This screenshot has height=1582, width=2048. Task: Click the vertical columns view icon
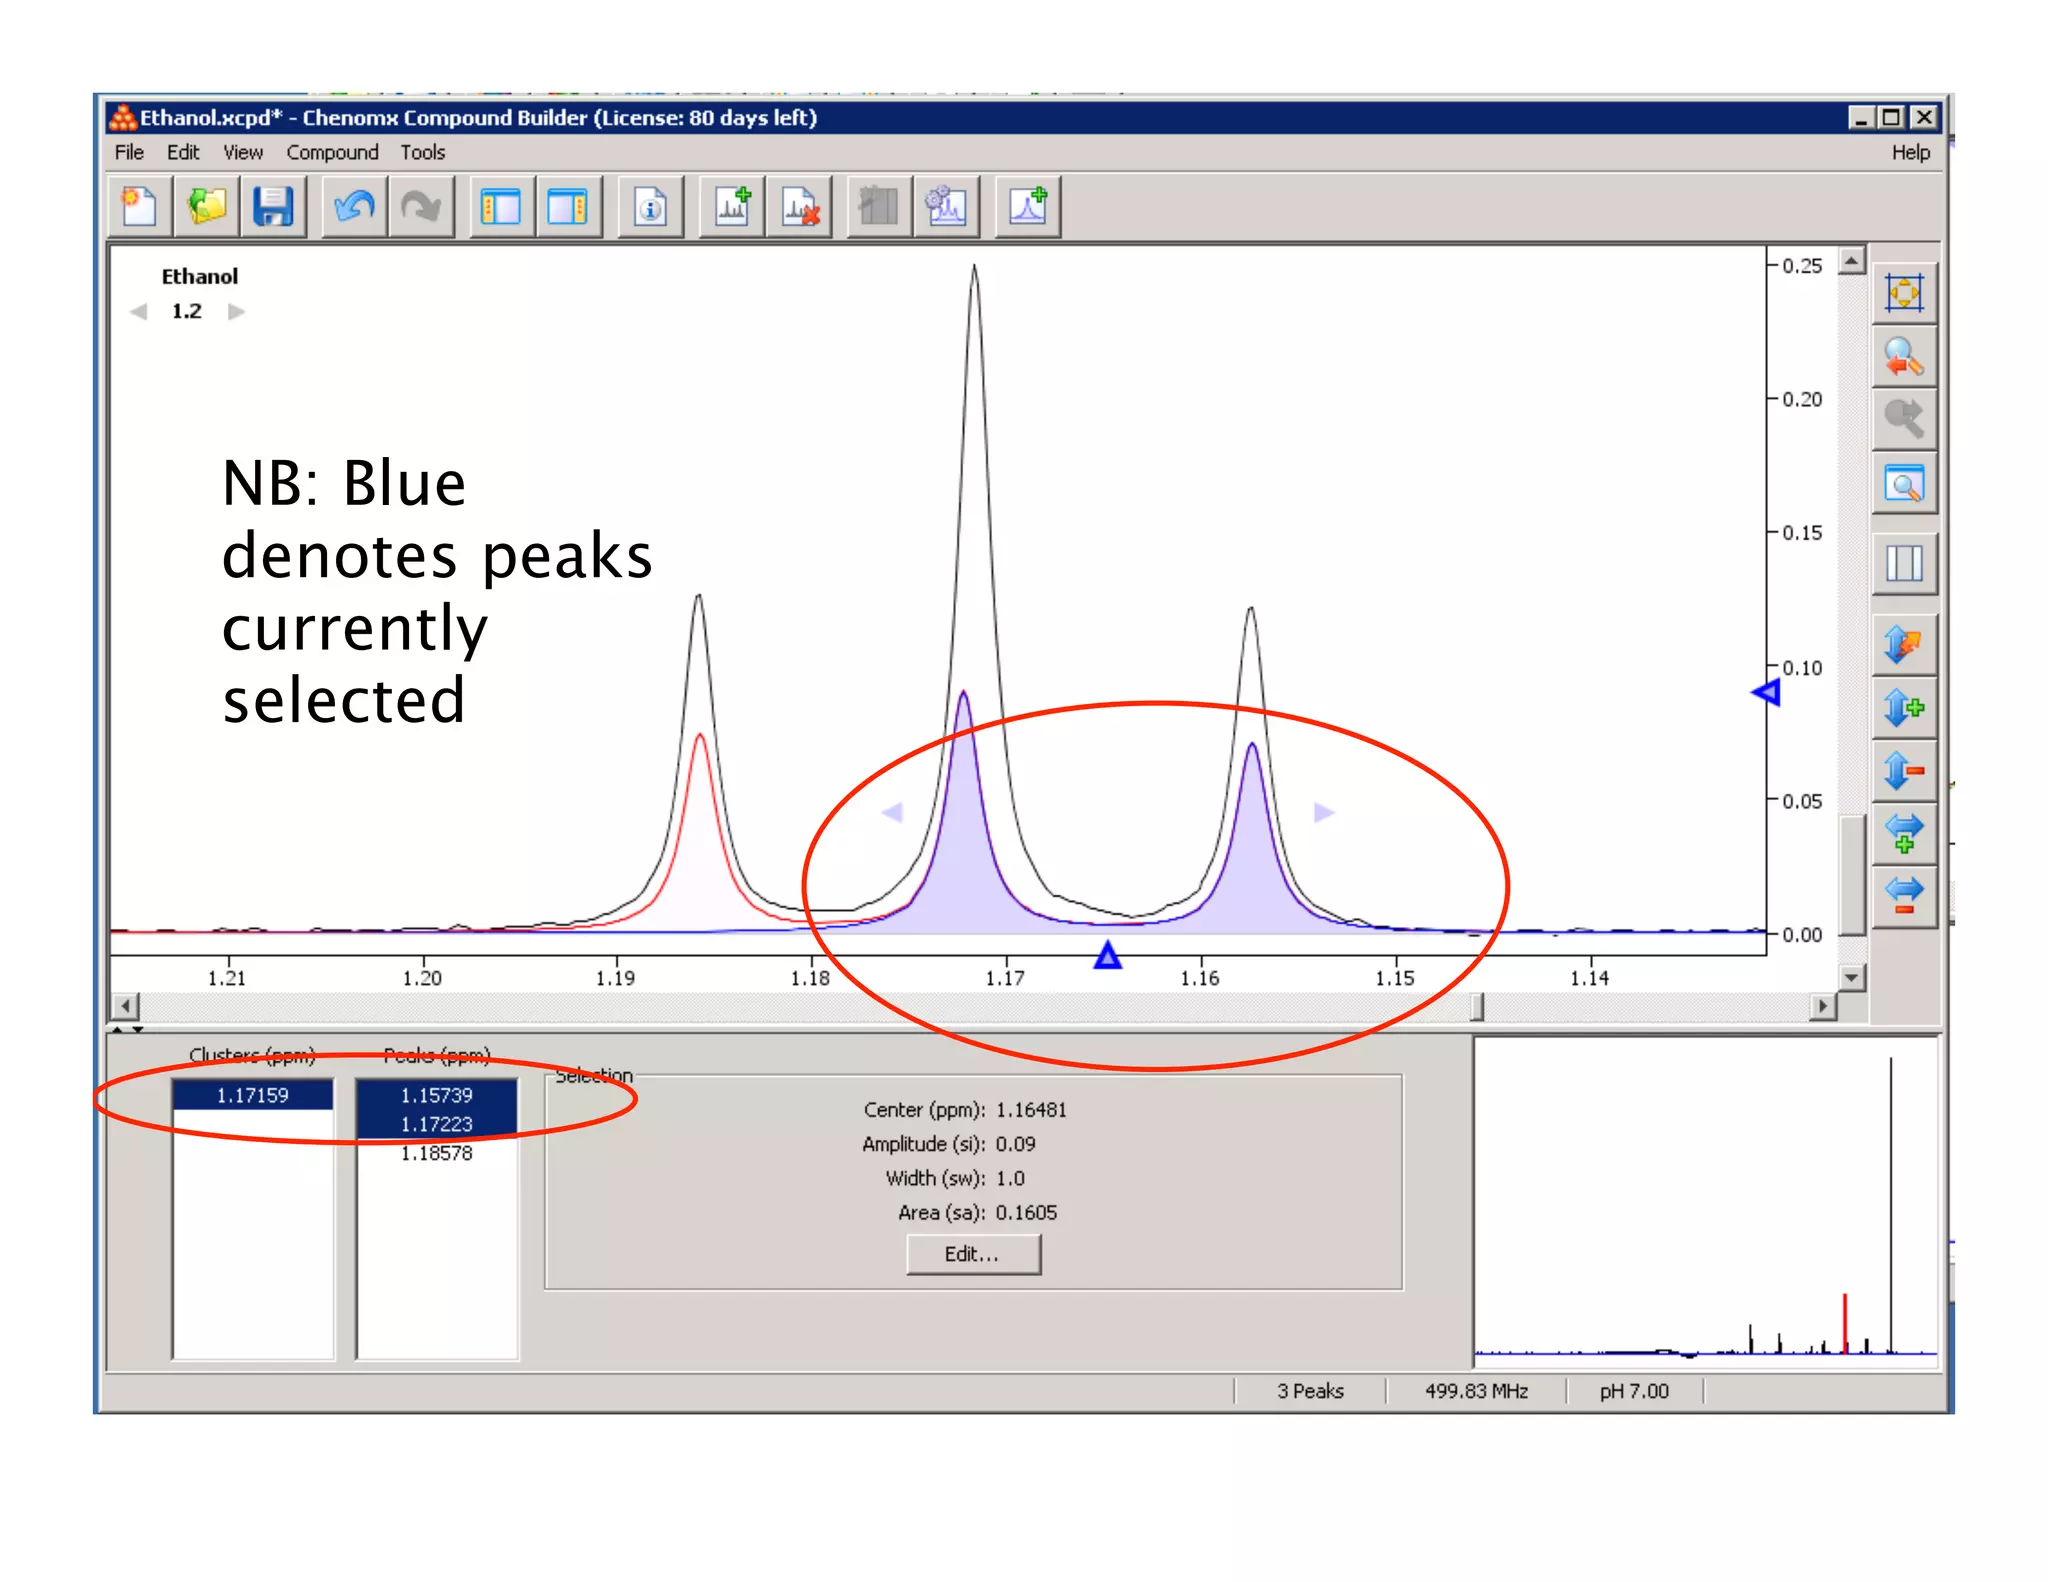1904,563
